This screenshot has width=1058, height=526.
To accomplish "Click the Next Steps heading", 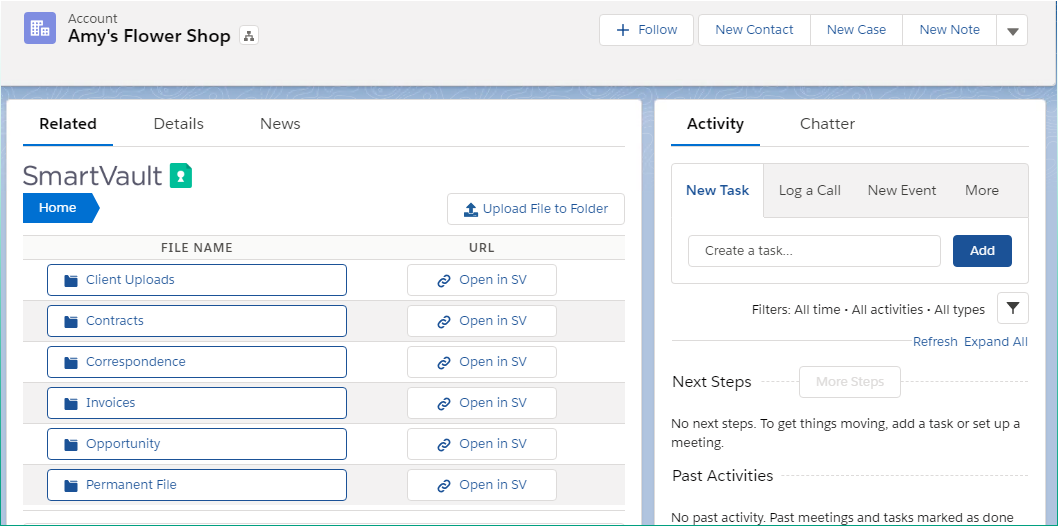I will (712, 382).
